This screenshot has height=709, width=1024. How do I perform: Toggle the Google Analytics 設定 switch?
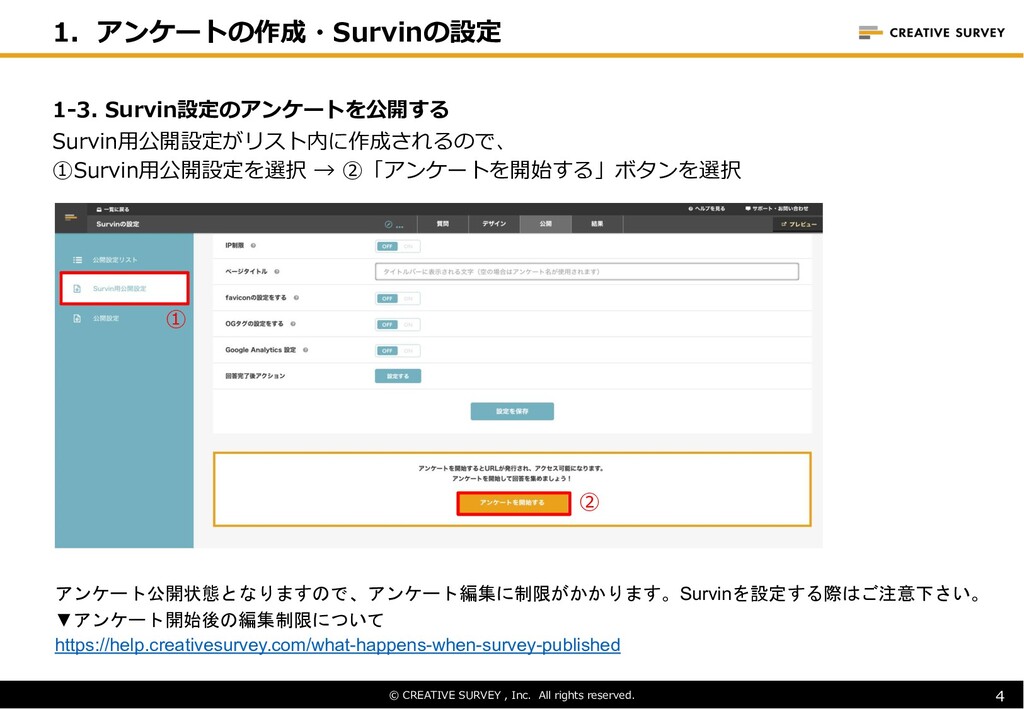pyautogui.click(x=398, y=351)
